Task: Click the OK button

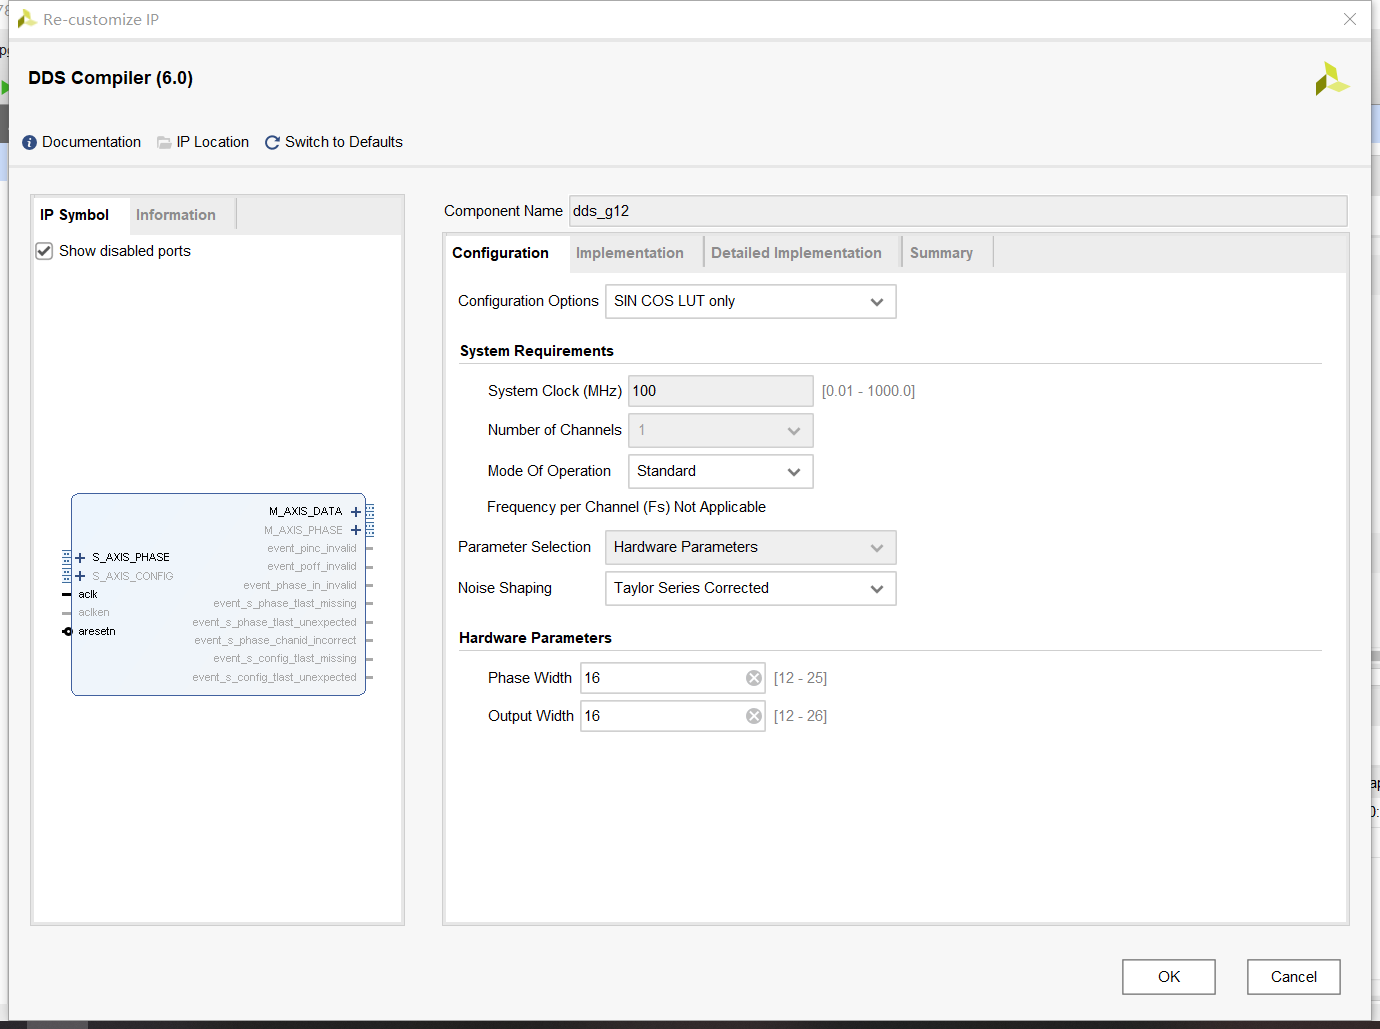Action: click(1169, 977)
